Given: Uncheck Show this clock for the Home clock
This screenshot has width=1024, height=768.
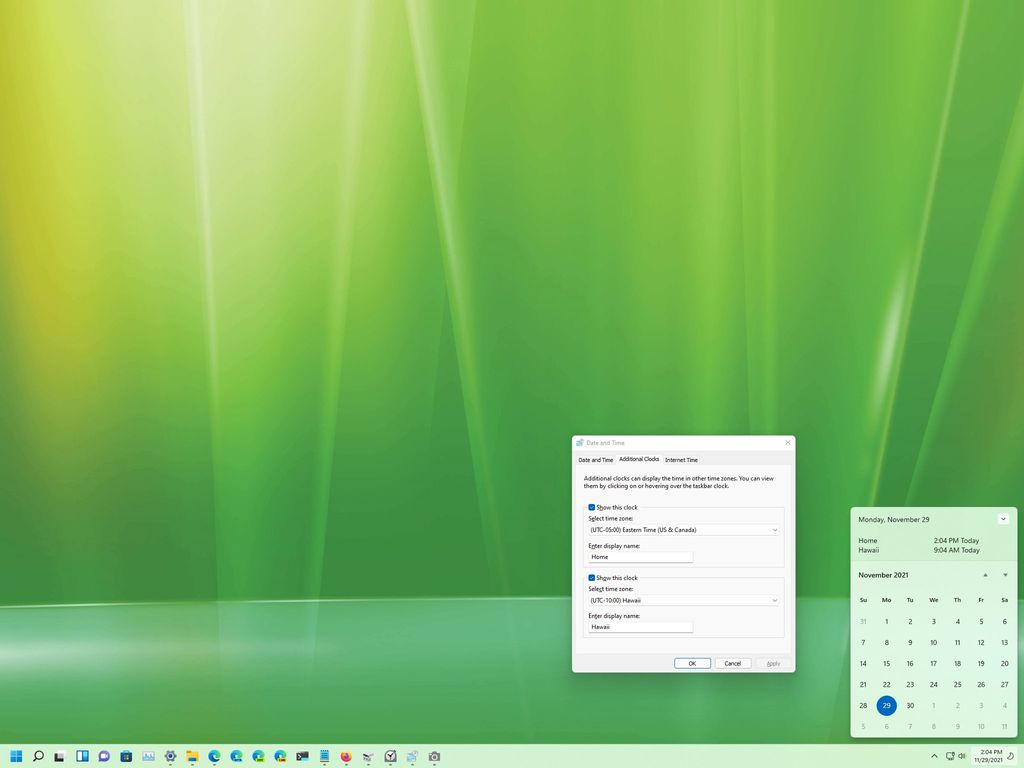Looking at the screenshot, I should coord(591,507).
